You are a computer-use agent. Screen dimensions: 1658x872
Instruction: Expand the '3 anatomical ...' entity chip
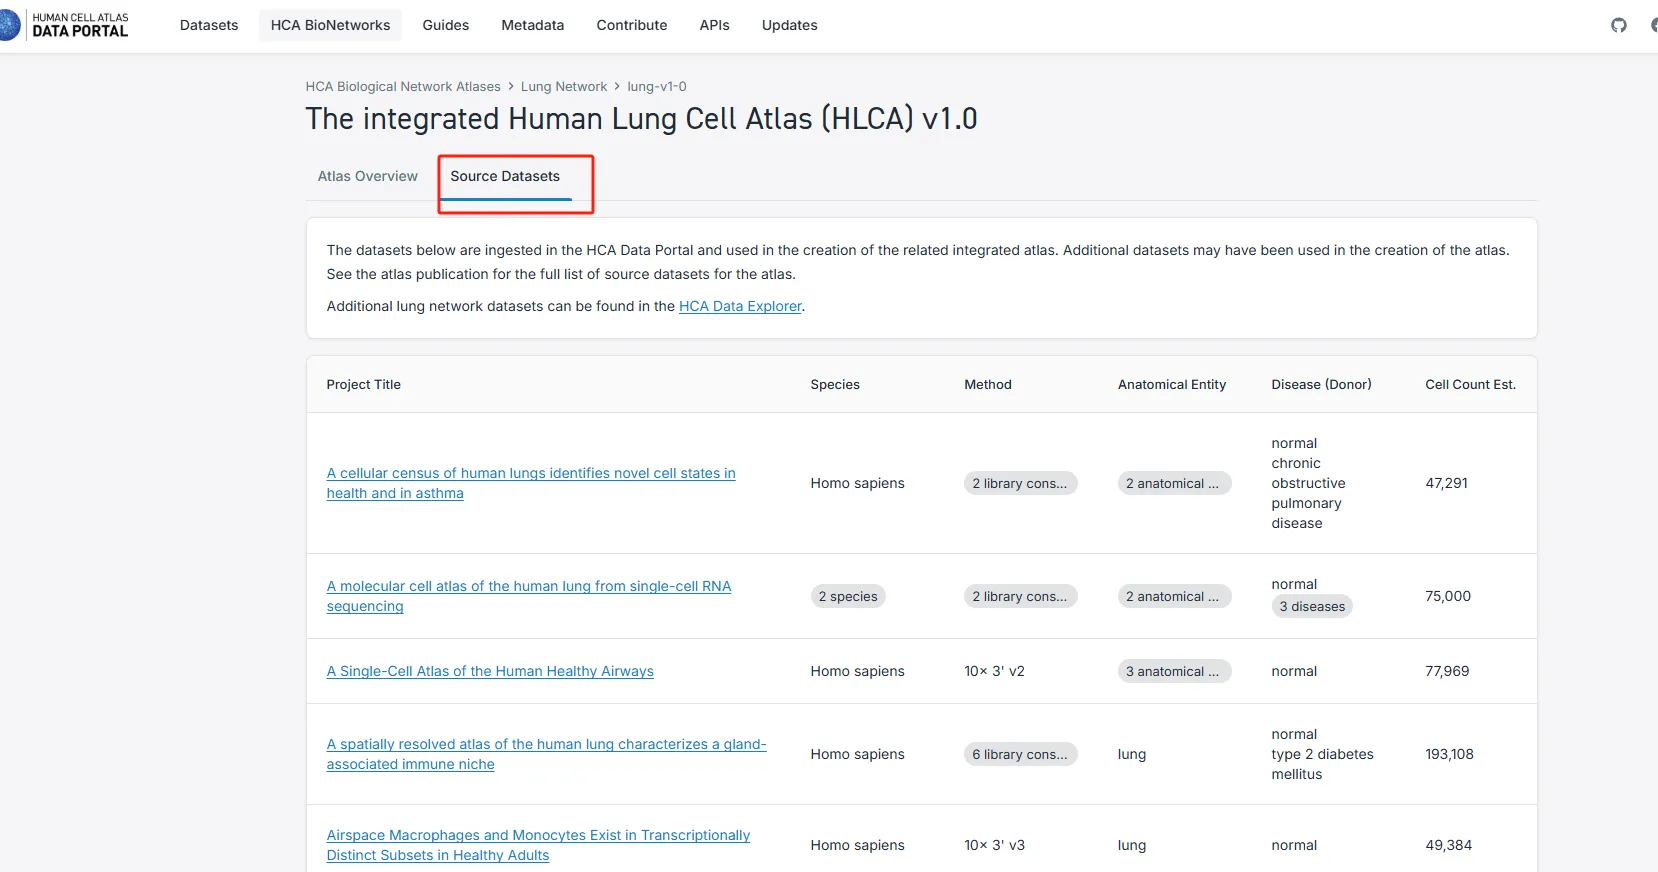(1173, 671)
